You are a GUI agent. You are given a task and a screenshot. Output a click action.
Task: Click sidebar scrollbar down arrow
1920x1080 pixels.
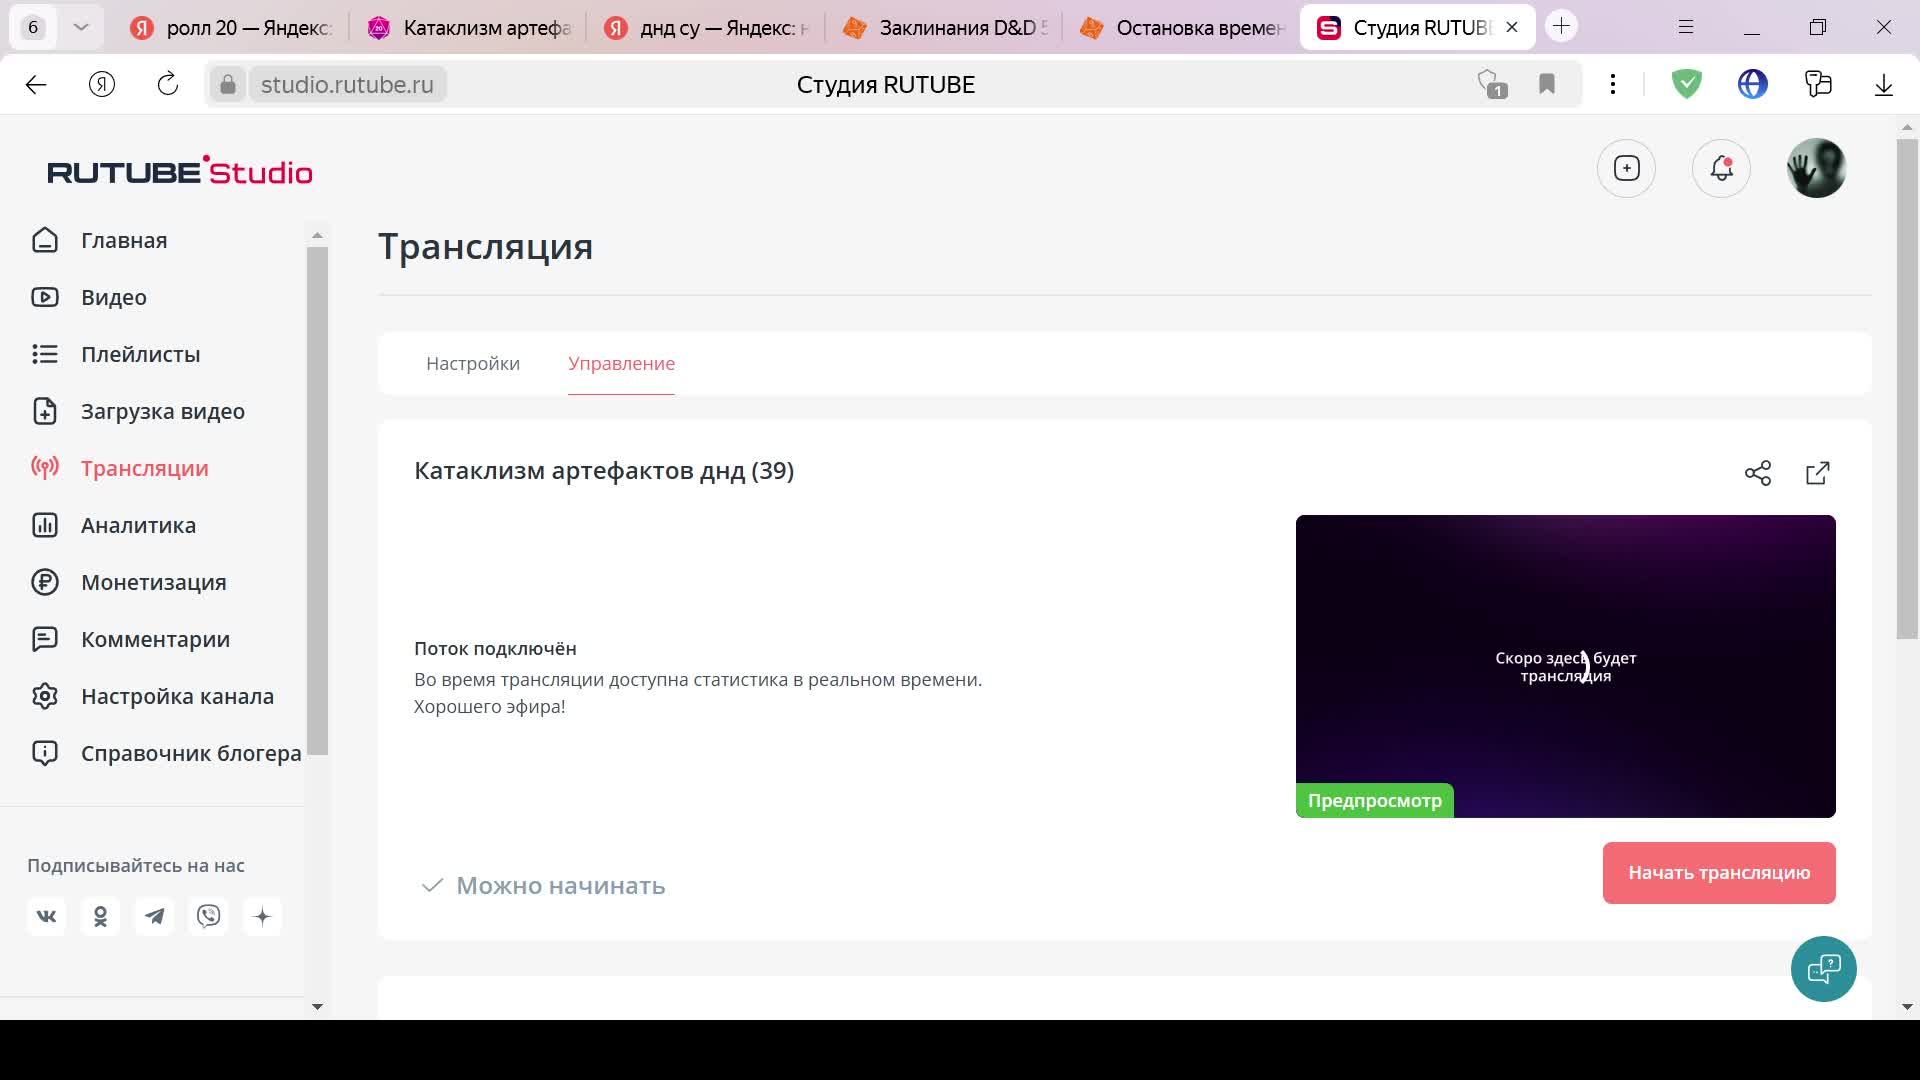pyautogui.click(x=317, y=1006)
